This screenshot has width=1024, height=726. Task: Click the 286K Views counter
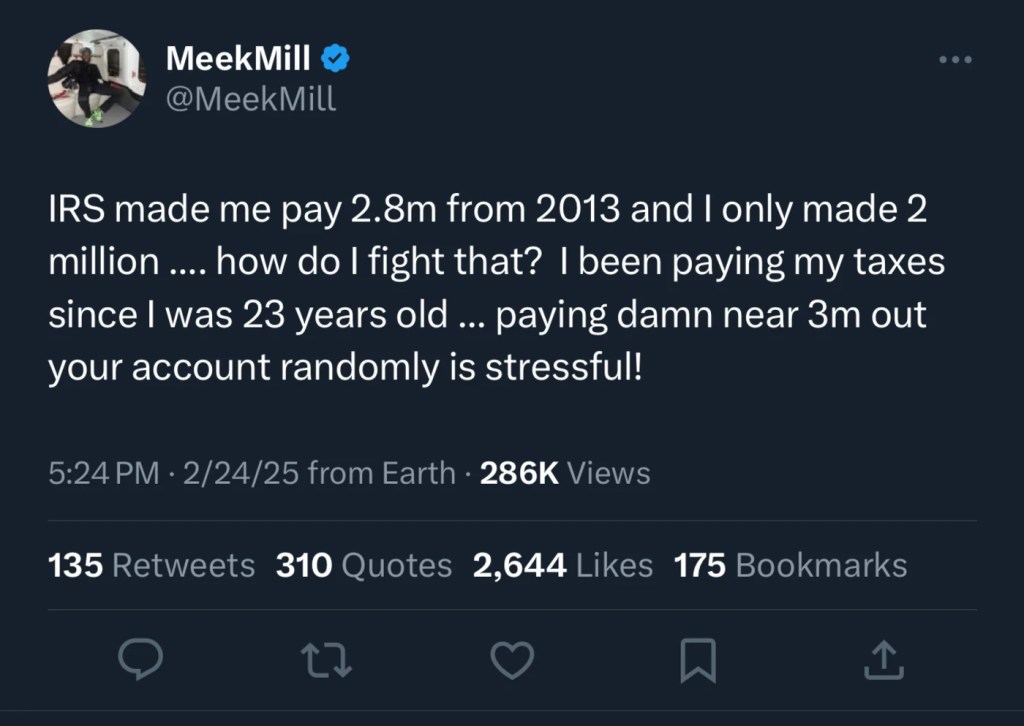click(x=565, y=473)
